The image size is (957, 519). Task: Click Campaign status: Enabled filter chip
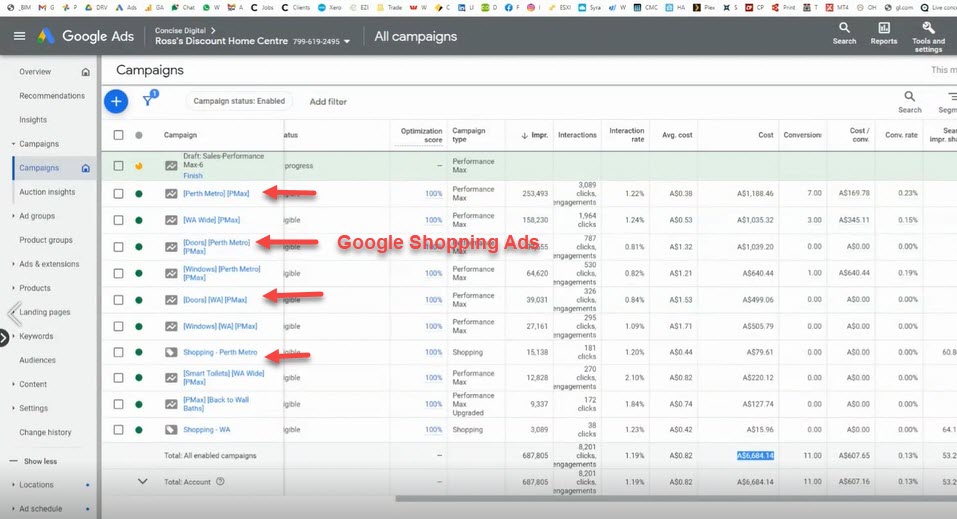point(239,101)
